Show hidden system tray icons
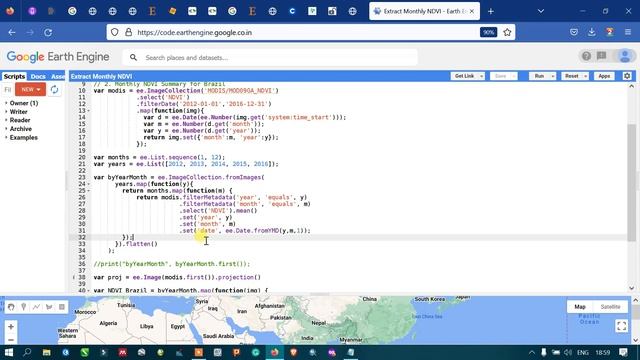Image resolution: width=640 pixels, height=360 pixels. point(531,352)
